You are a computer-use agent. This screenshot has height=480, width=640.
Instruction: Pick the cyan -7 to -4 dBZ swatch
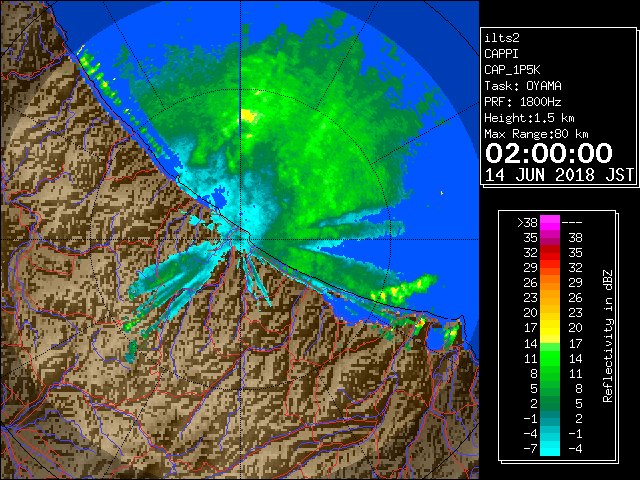pyautogui.click(x=550, y=448)
